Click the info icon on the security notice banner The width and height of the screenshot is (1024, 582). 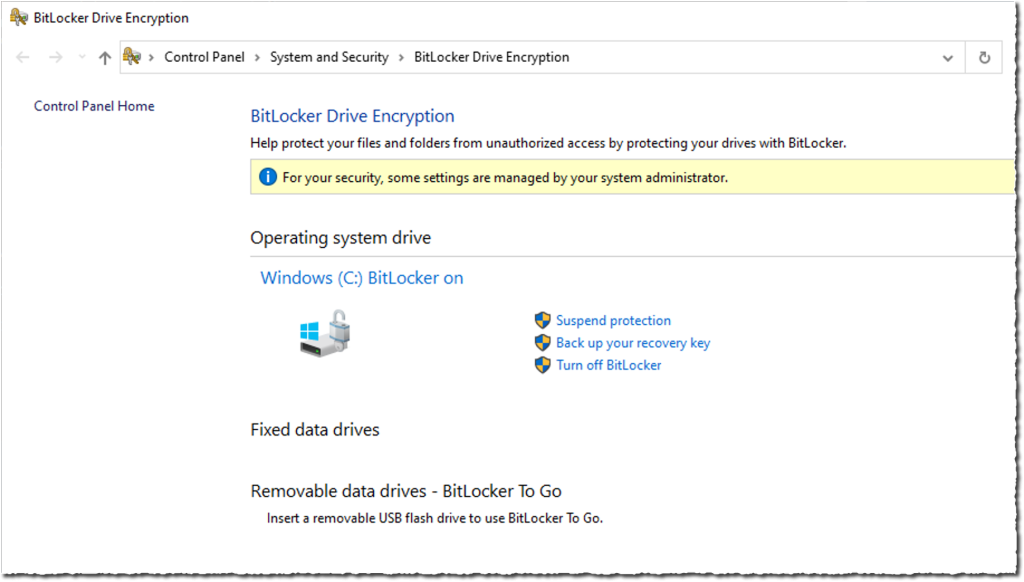pos(267,176)
